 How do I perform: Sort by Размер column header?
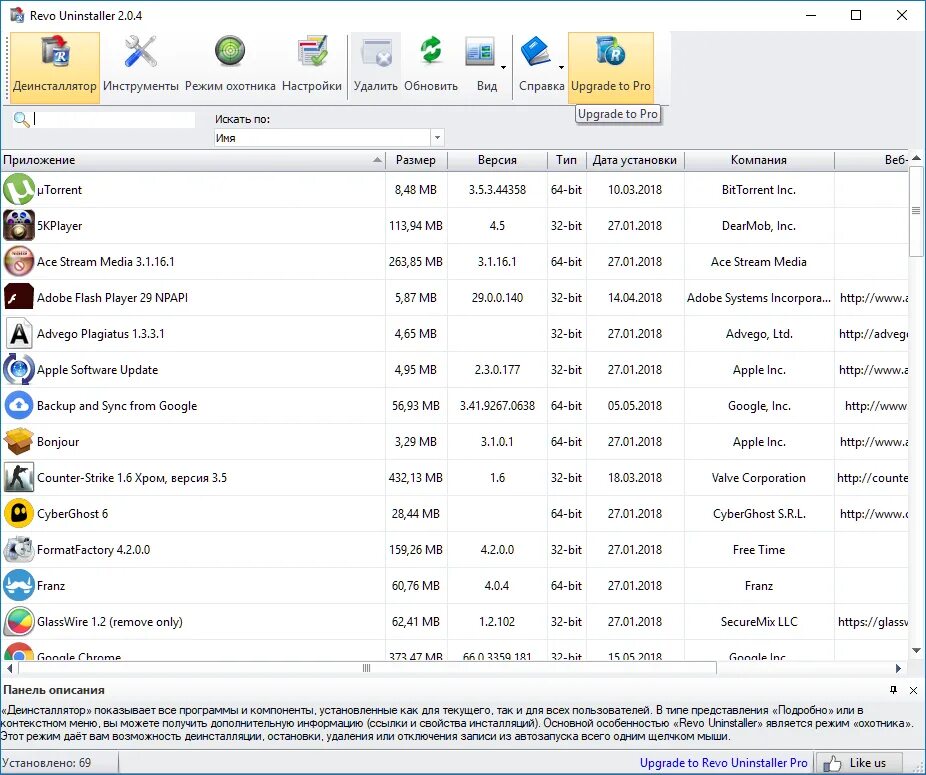point(416,160)
